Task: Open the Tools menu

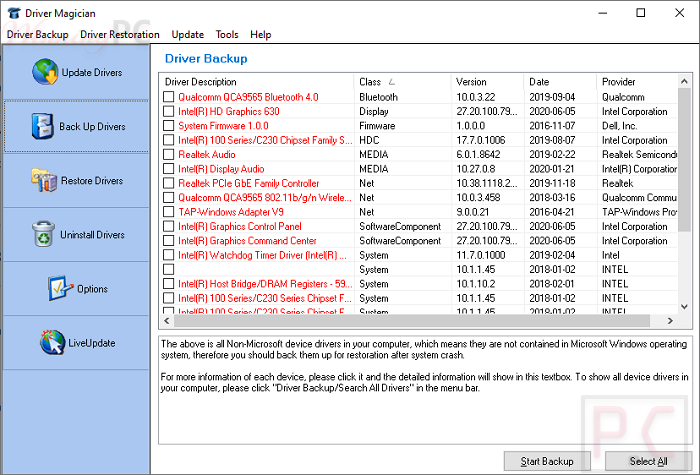Action: point(227,34)
